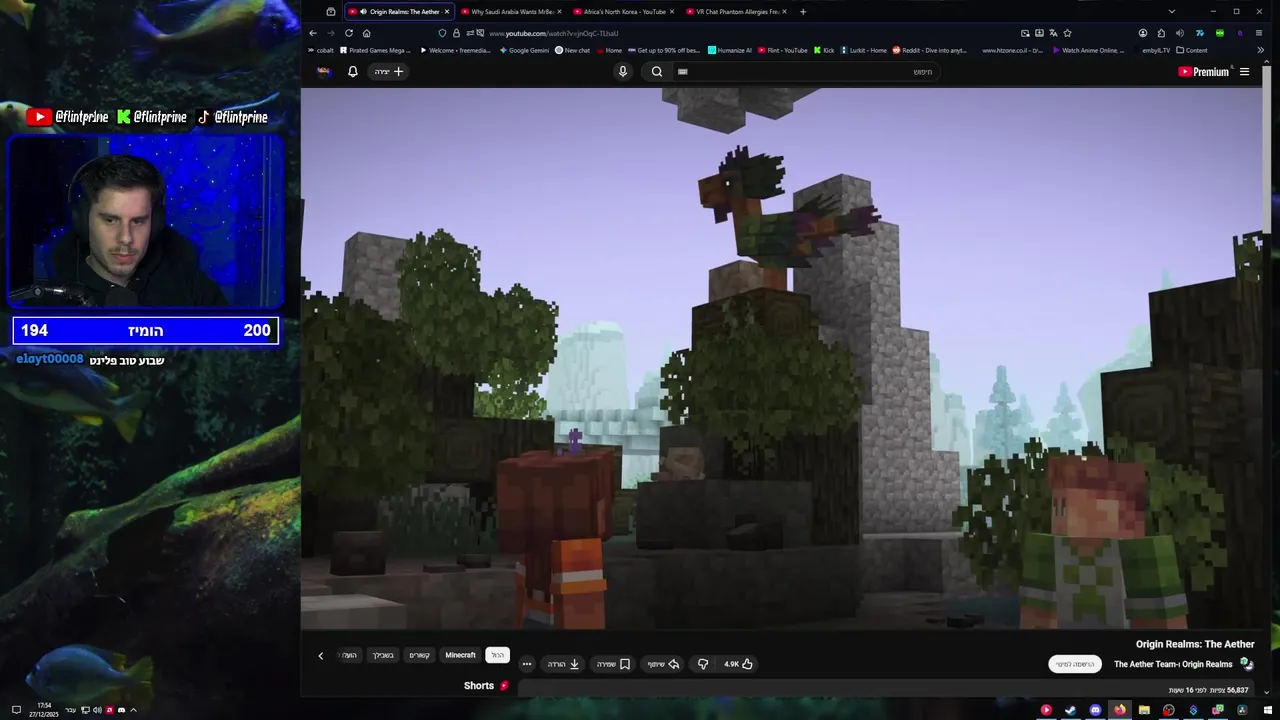
Task: Focus the YouTube search input field
Action: [805, 72]
